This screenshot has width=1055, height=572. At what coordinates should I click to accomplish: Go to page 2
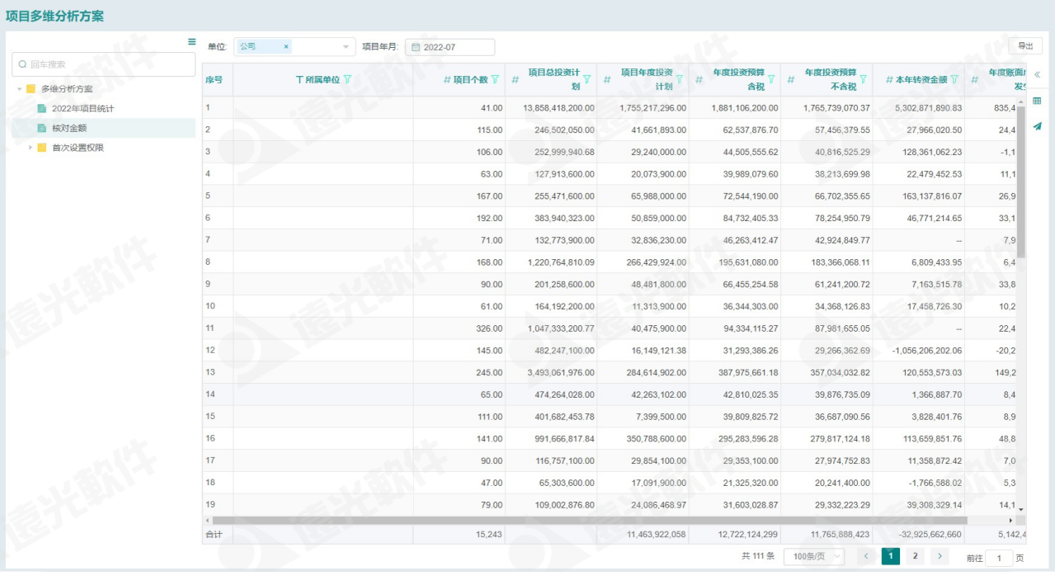915,556
